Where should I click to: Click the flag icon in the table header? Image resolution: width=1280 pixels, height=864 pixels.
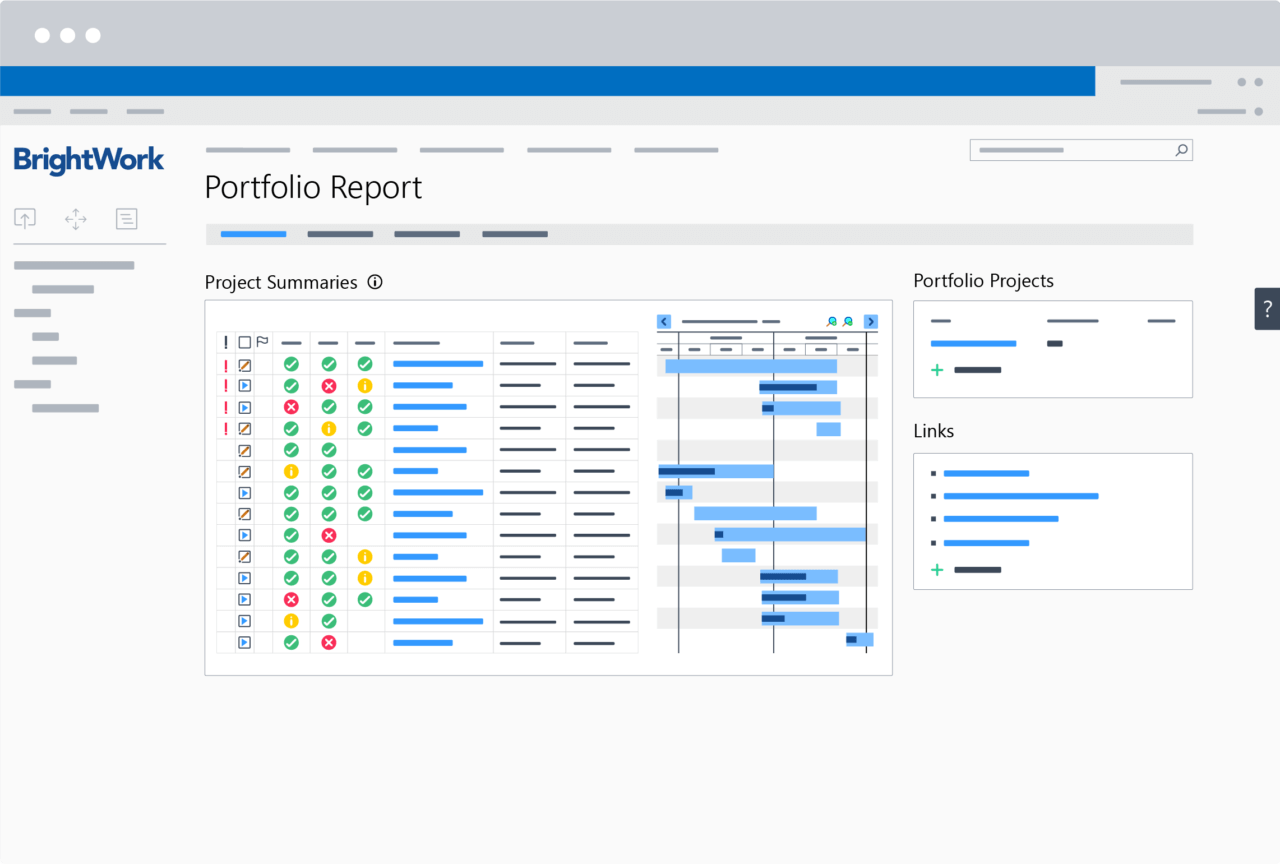click(262, 342)
